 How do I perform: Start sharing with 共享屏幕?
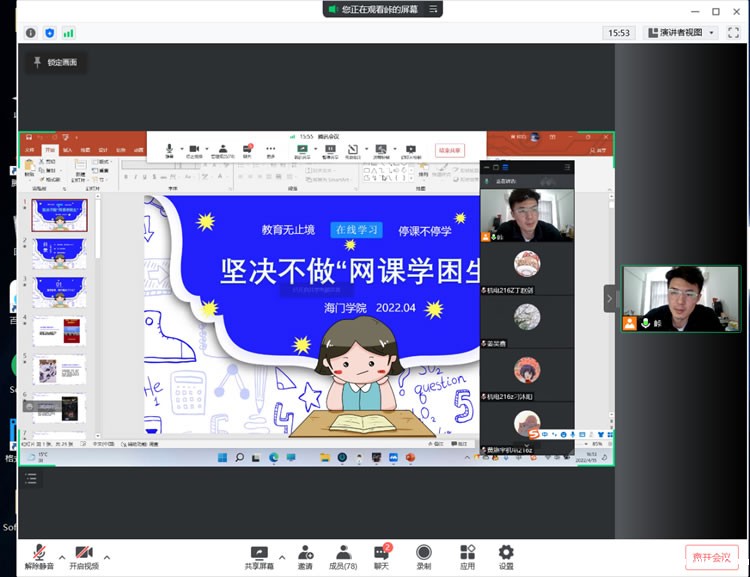(259, 557)
